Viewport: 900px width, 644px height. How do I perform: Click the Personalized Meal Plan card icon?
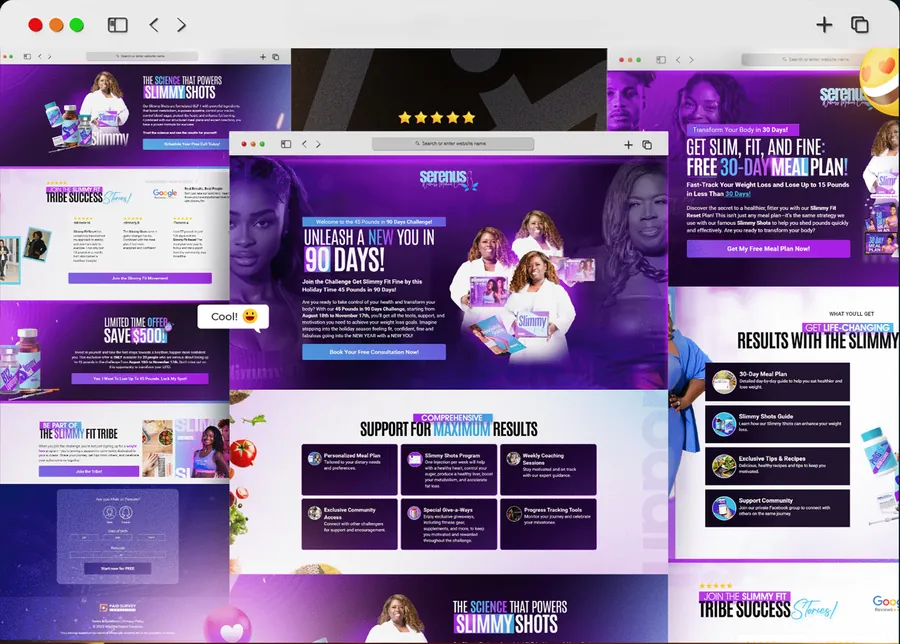click(x=314, y=459)
